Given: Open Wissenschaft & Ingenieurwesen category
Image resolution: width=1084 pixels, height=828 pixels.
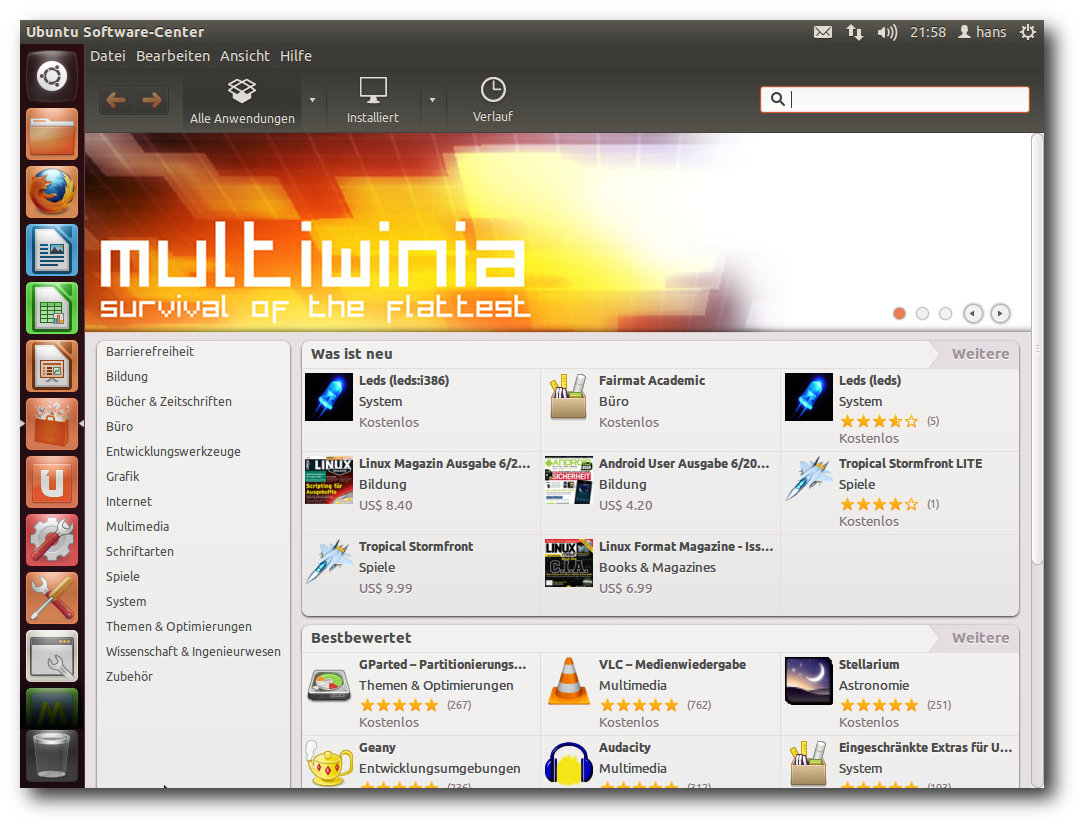Looking at the screenshot, I should tap(193, 652).
